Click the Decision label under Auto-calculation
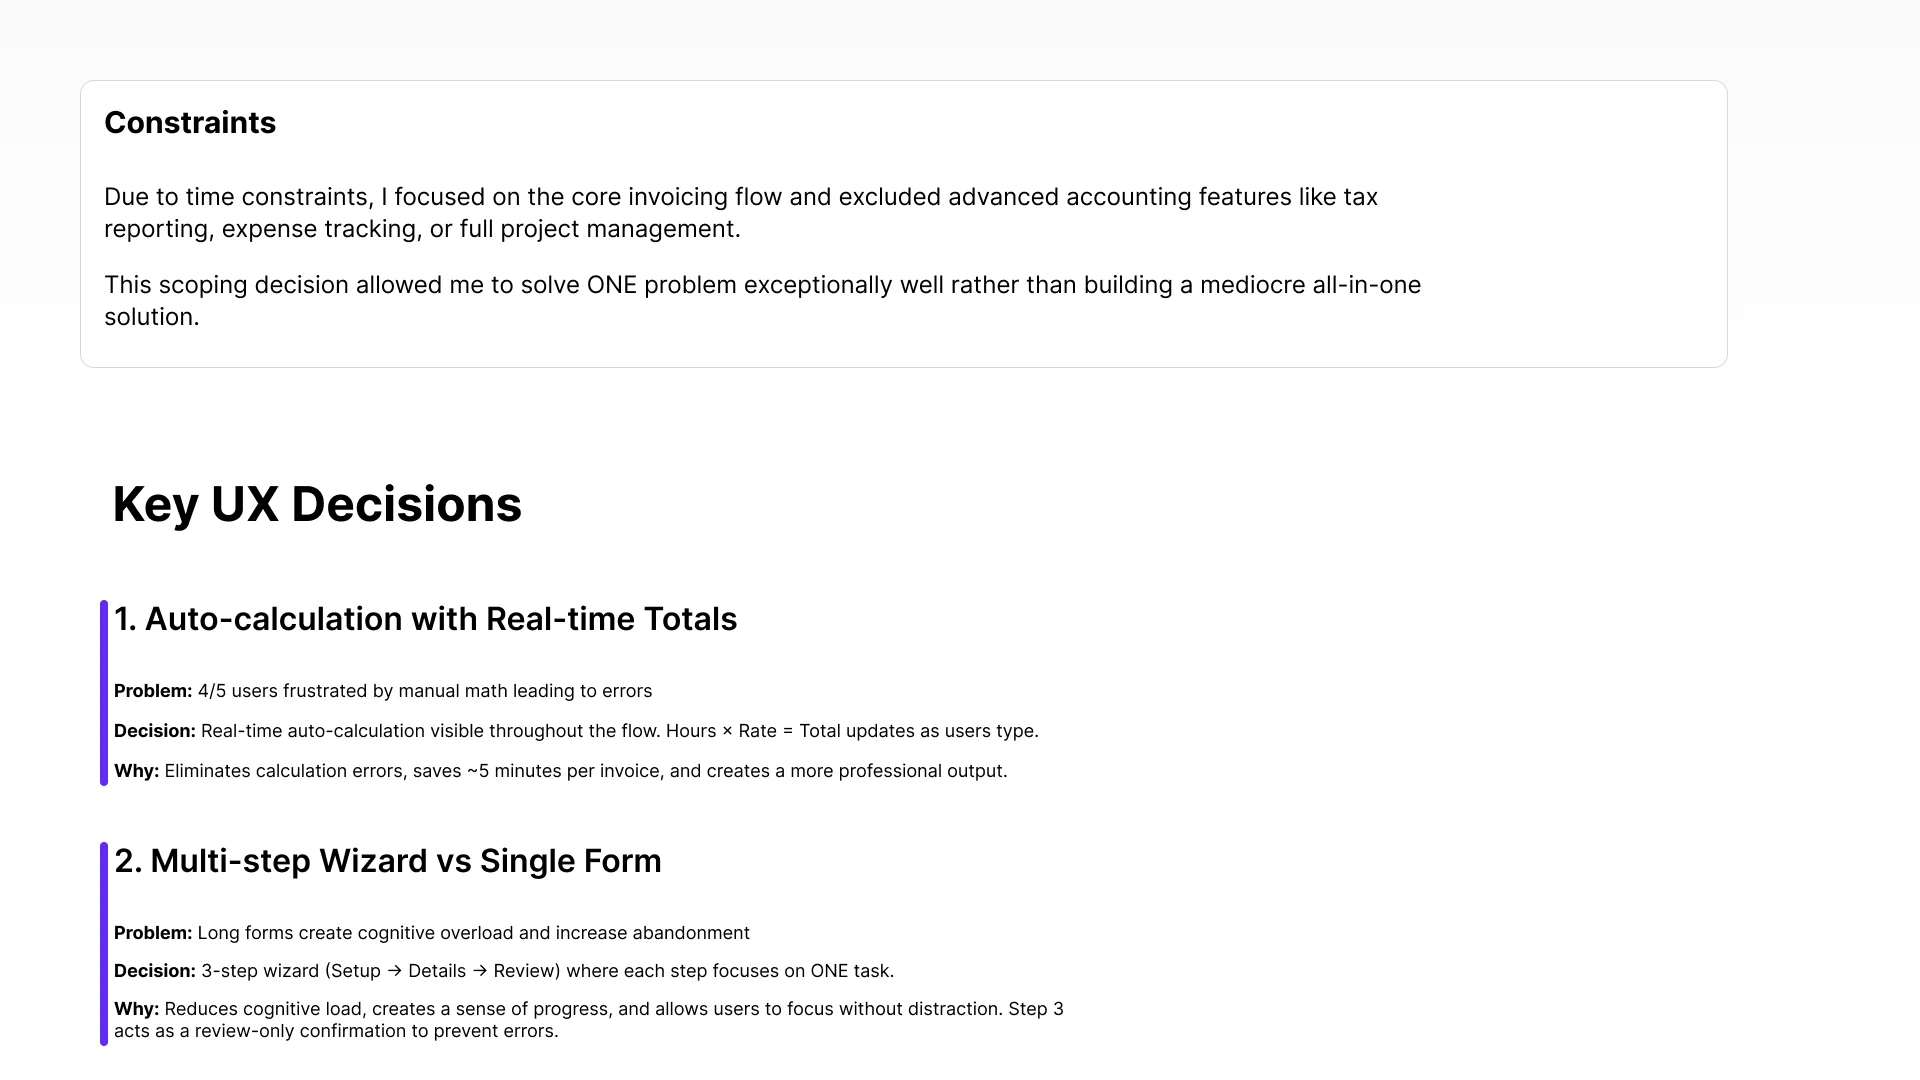This screenshot has width=1920, height=1080. 154,731
